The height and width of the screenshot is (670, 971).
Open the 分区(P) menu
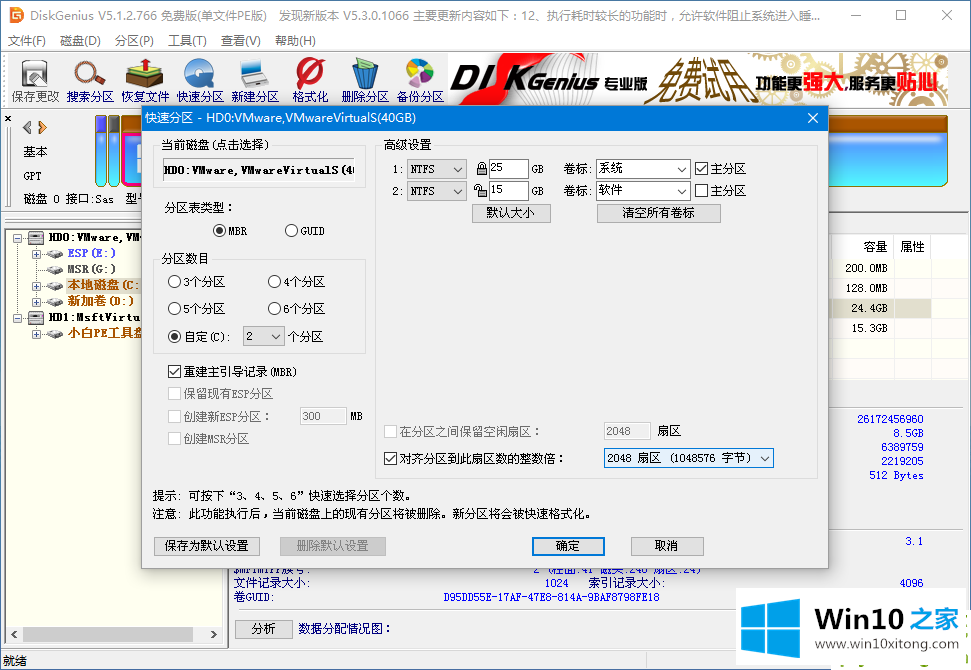click(134, 41)
